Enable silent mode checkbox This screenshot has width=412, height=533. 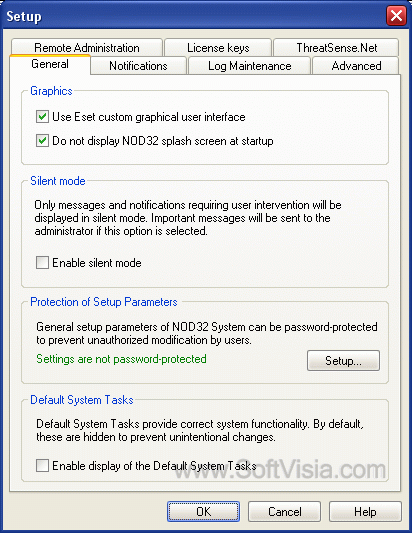pyautogui.click(x=42, y=262)
